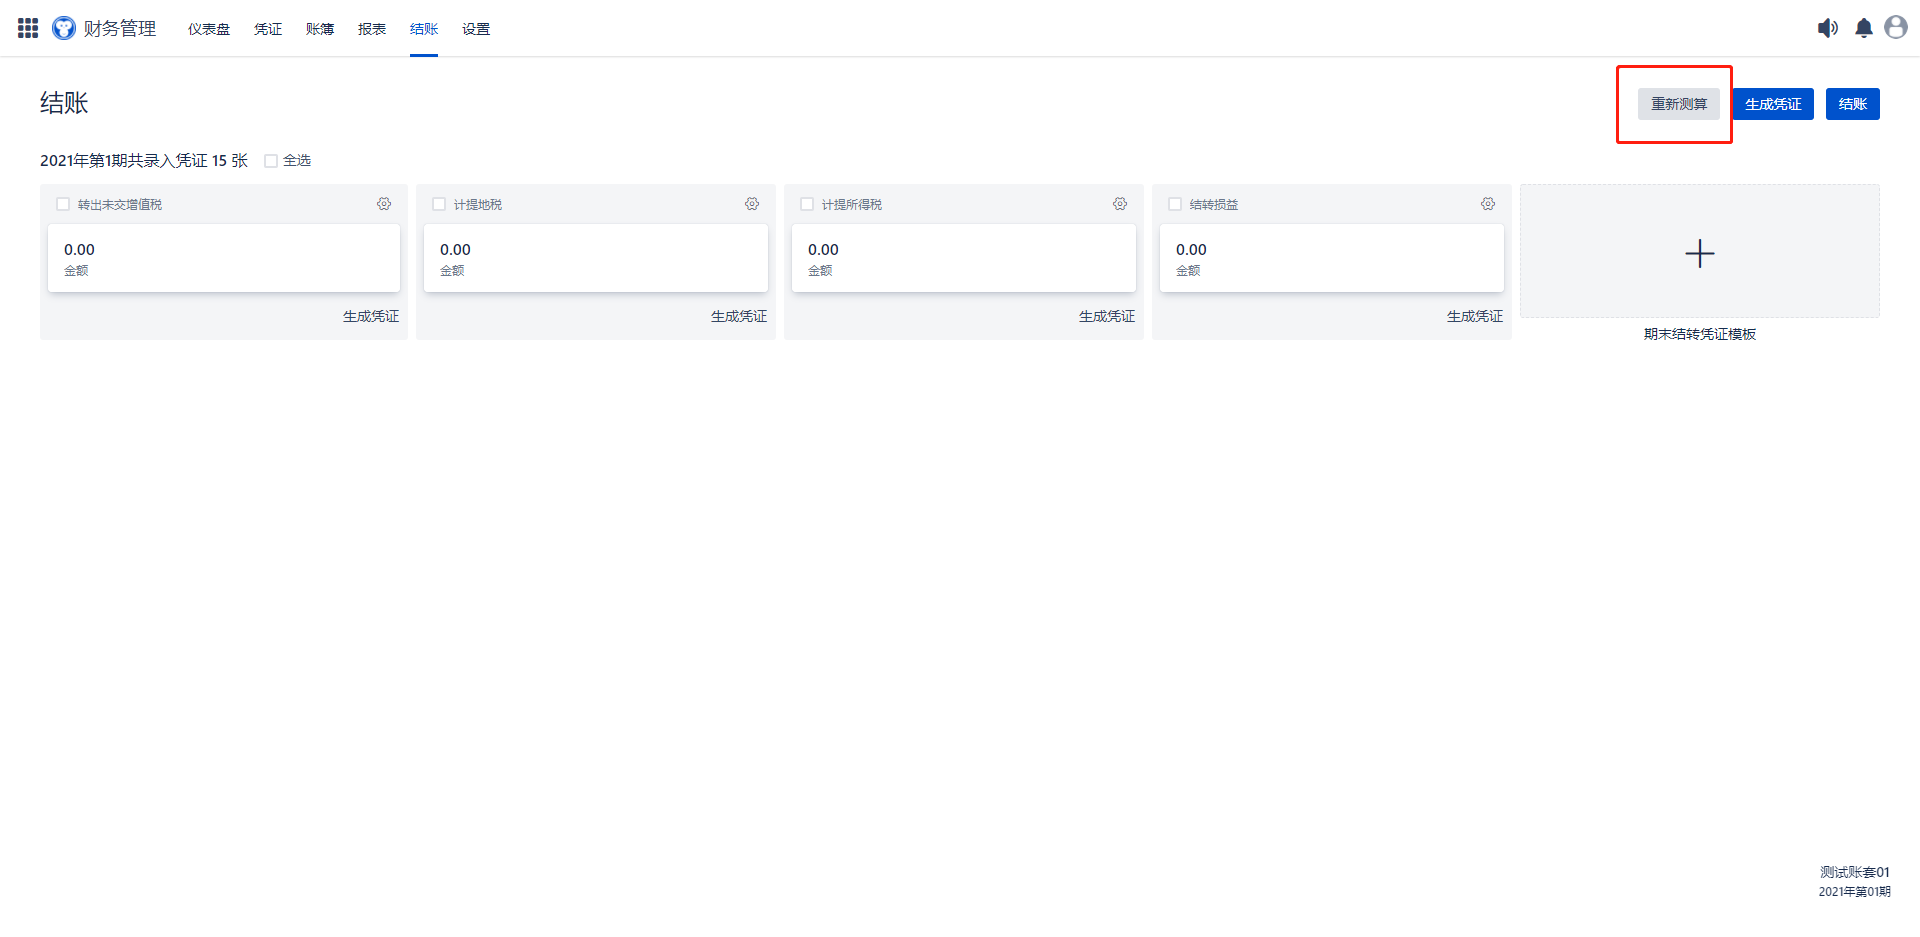Click the blue 结账 button

pos(1853,104)
